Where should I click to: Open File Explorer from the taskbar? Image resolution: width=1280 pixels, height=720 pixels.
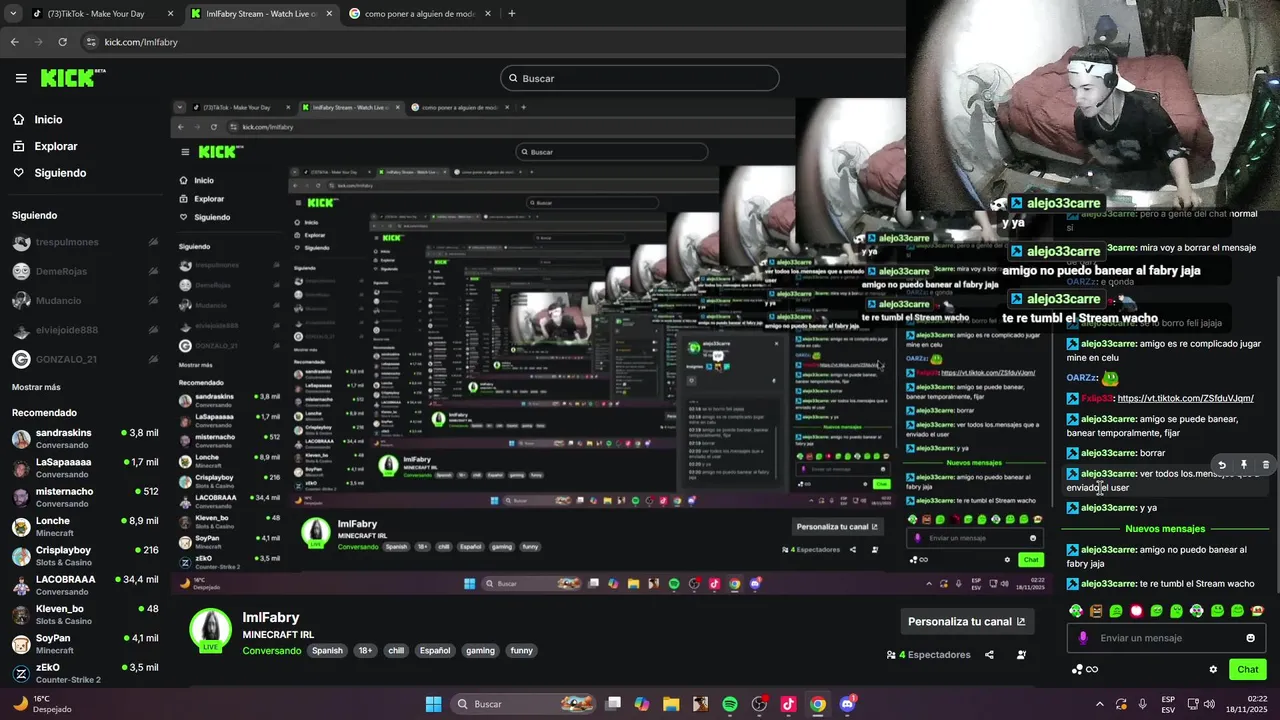[x=671, y=704]
